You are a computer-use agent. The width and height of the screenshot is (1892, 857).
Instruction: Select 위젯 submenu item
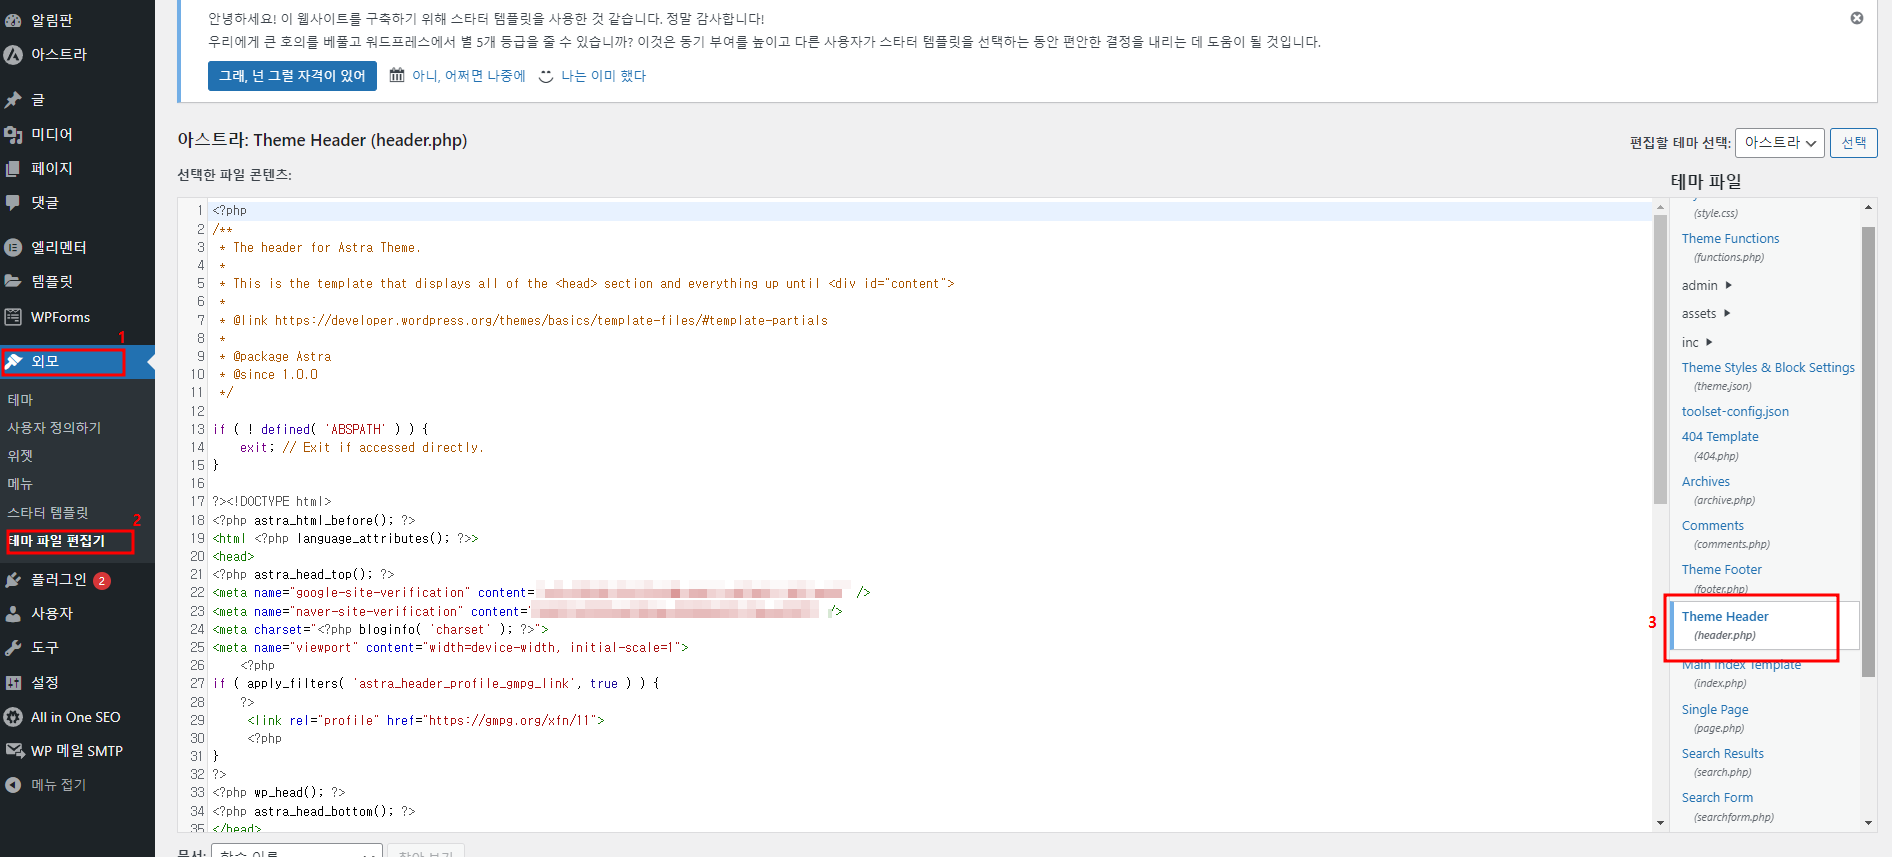(20, 456)
